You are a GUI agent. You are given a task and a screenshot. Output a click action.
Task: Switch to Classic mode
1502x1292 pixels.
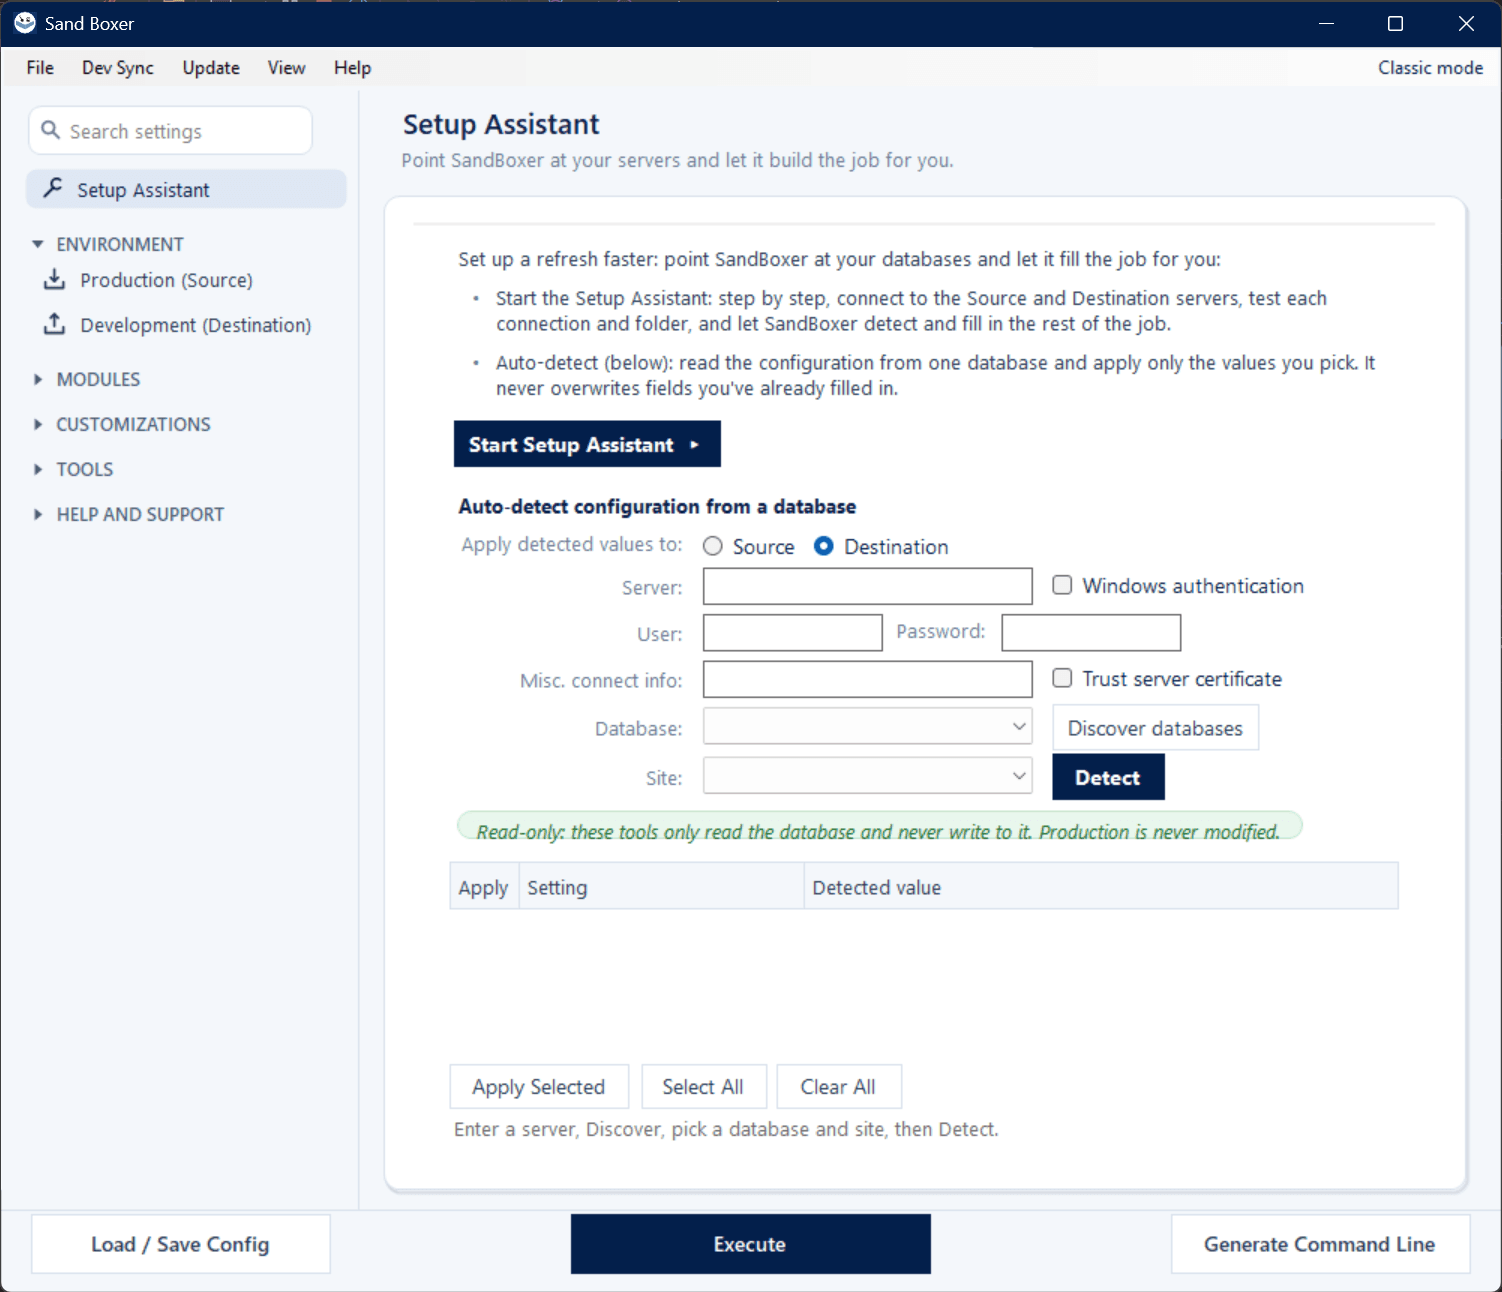tap(1430, 67)
